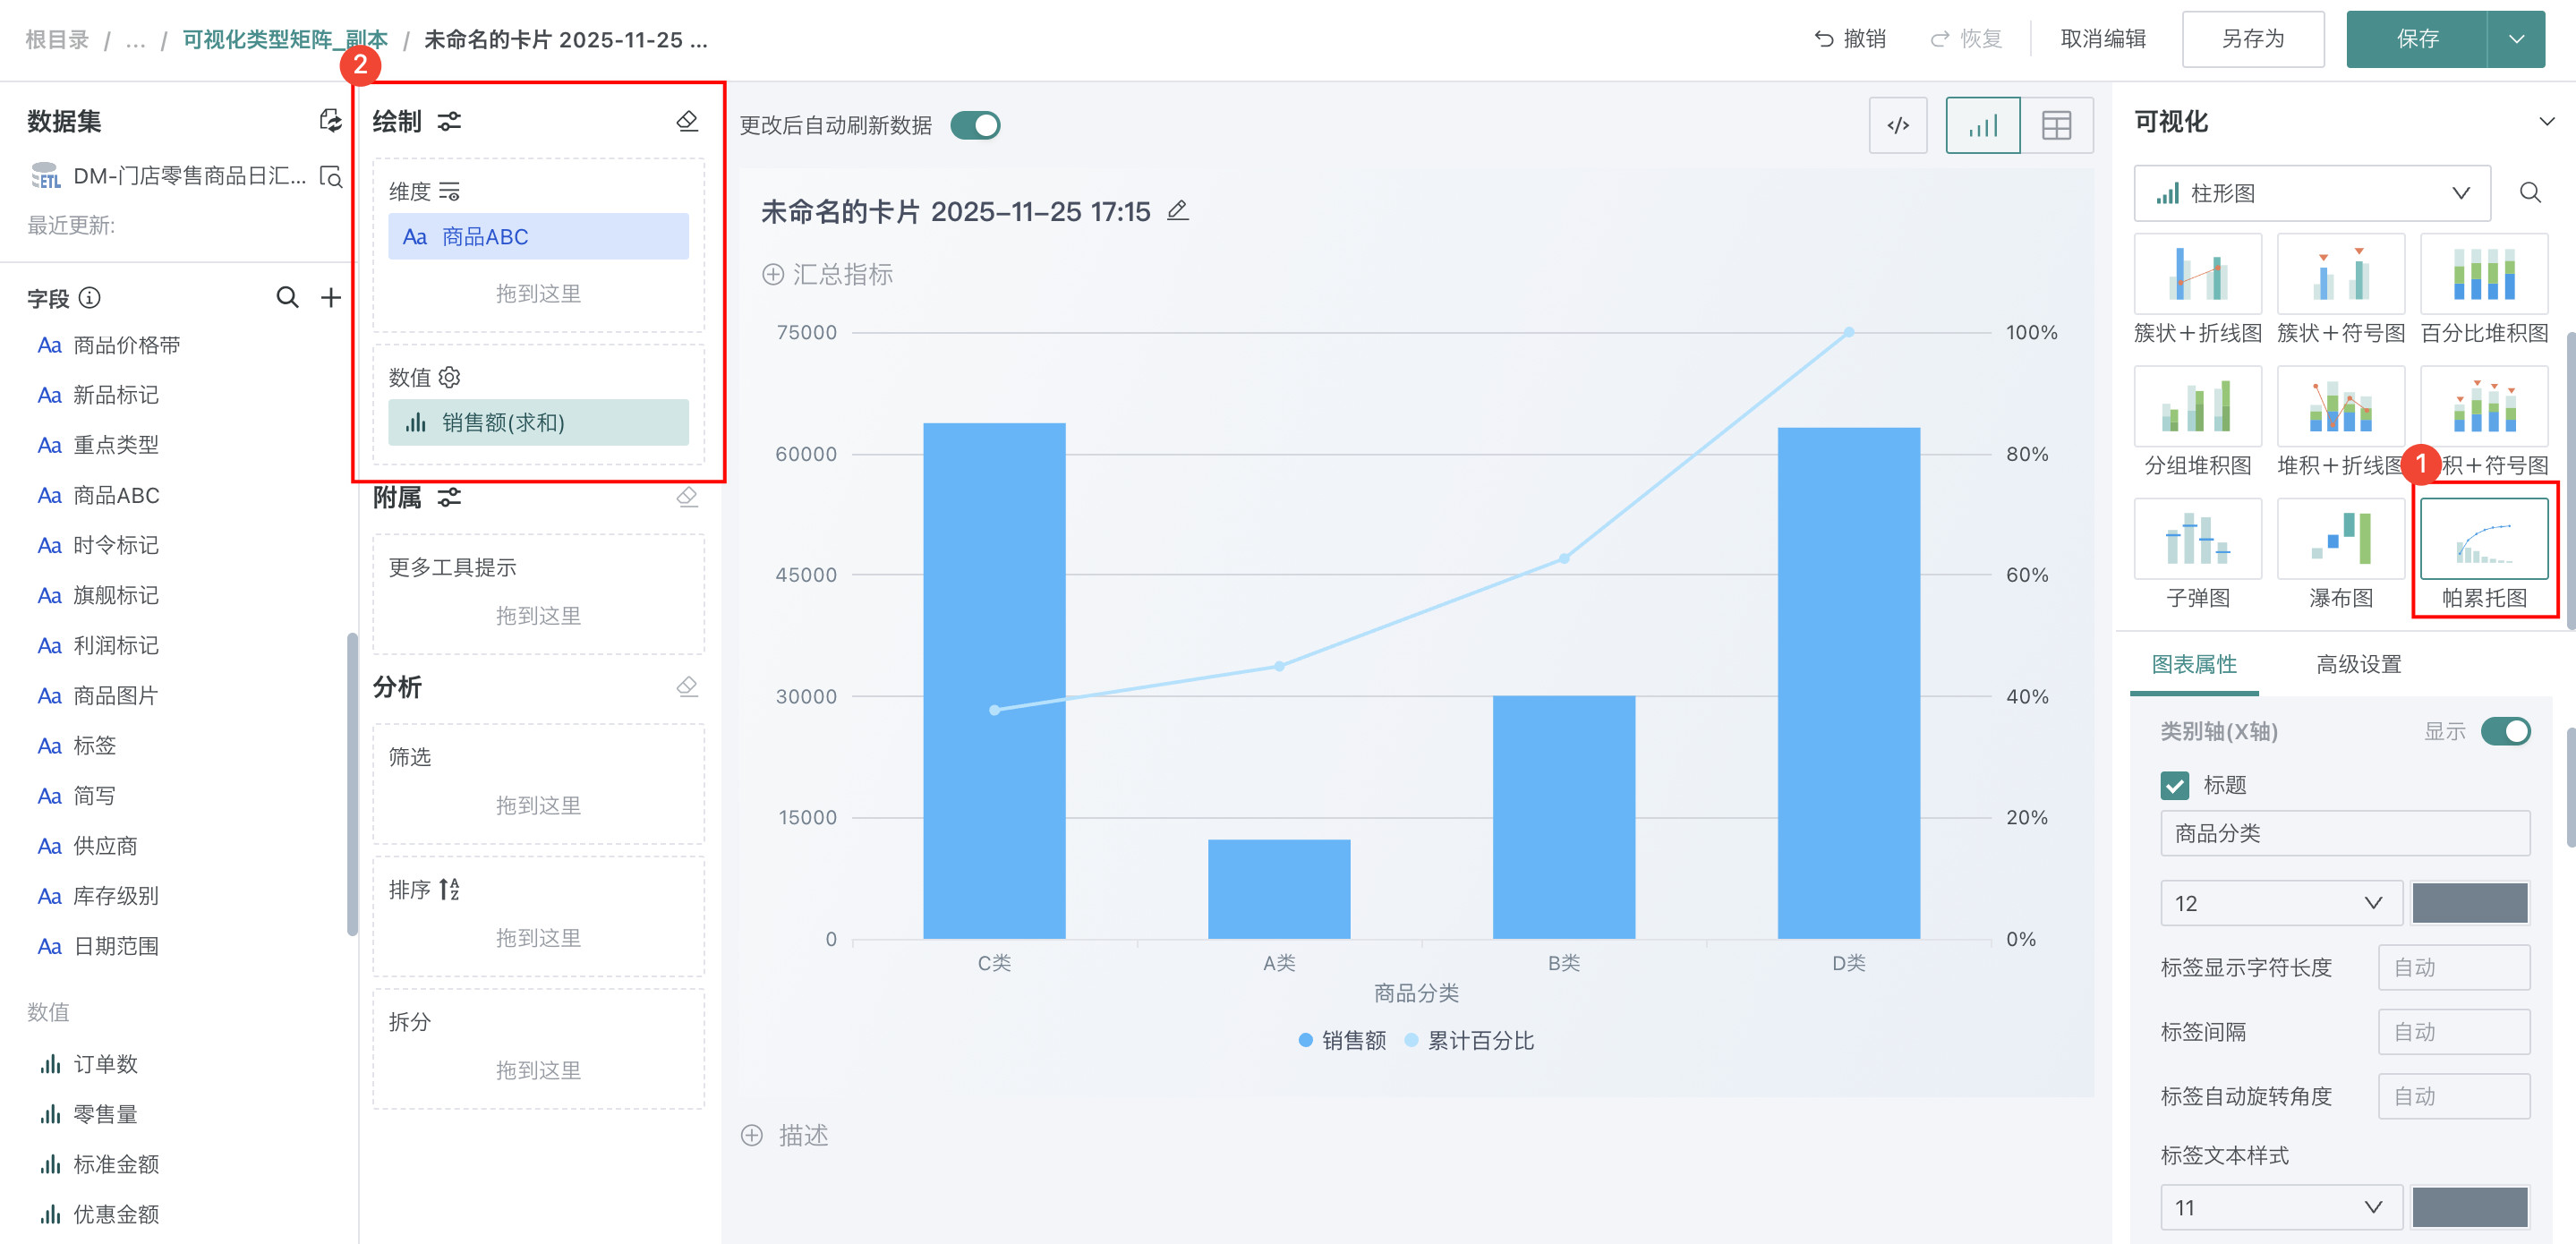Click the plus icon to add field
The height and width of the screenshot is (1244, 2576).
331,297
